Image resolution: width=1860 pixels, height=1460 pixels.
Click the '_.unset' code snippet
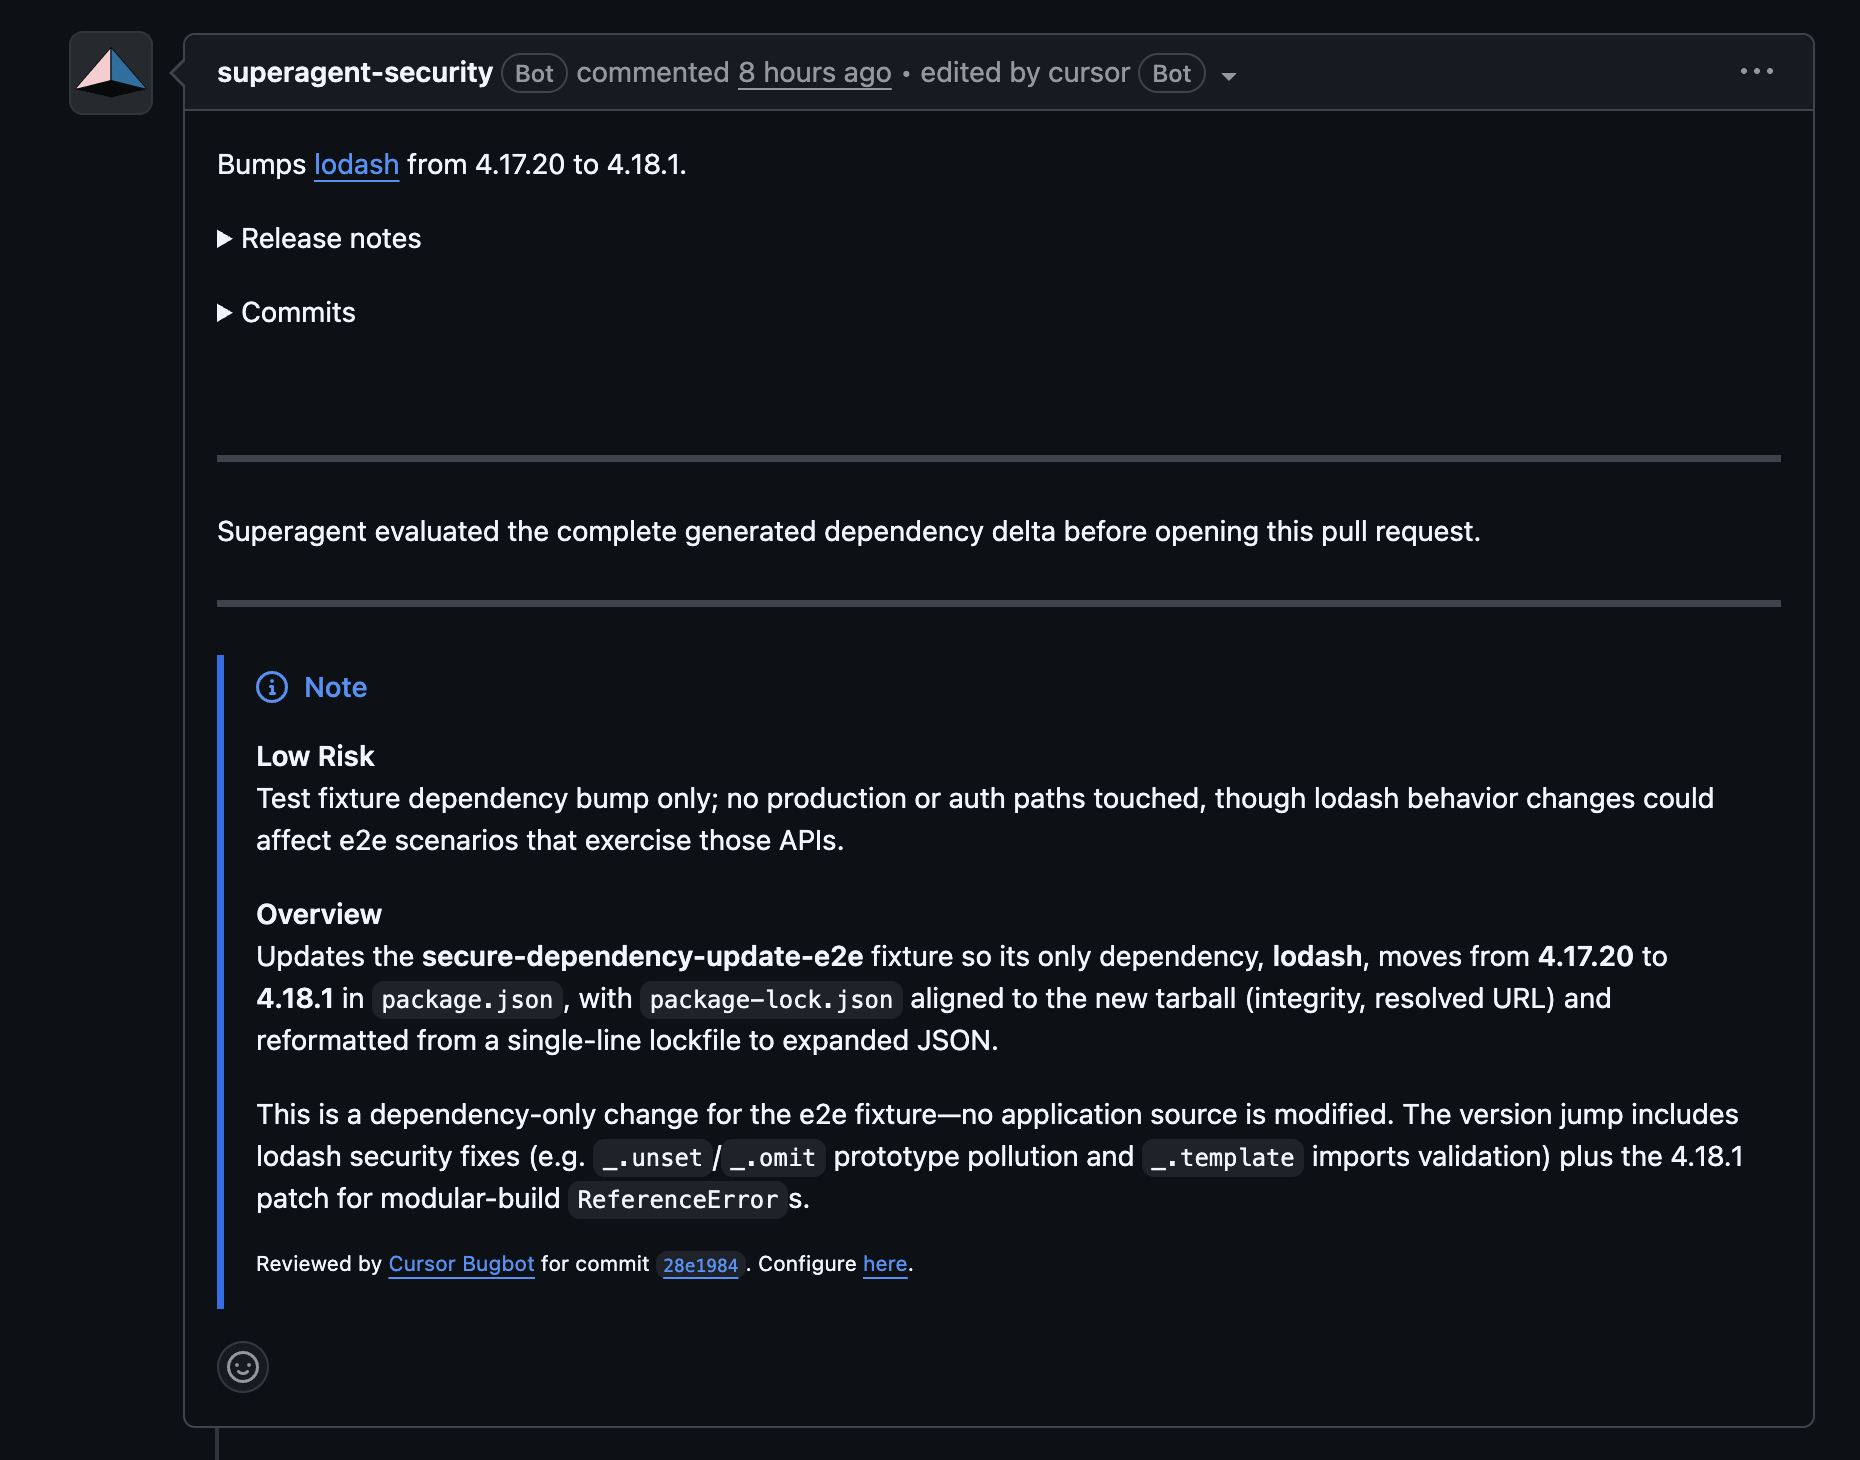[652, 1157]
